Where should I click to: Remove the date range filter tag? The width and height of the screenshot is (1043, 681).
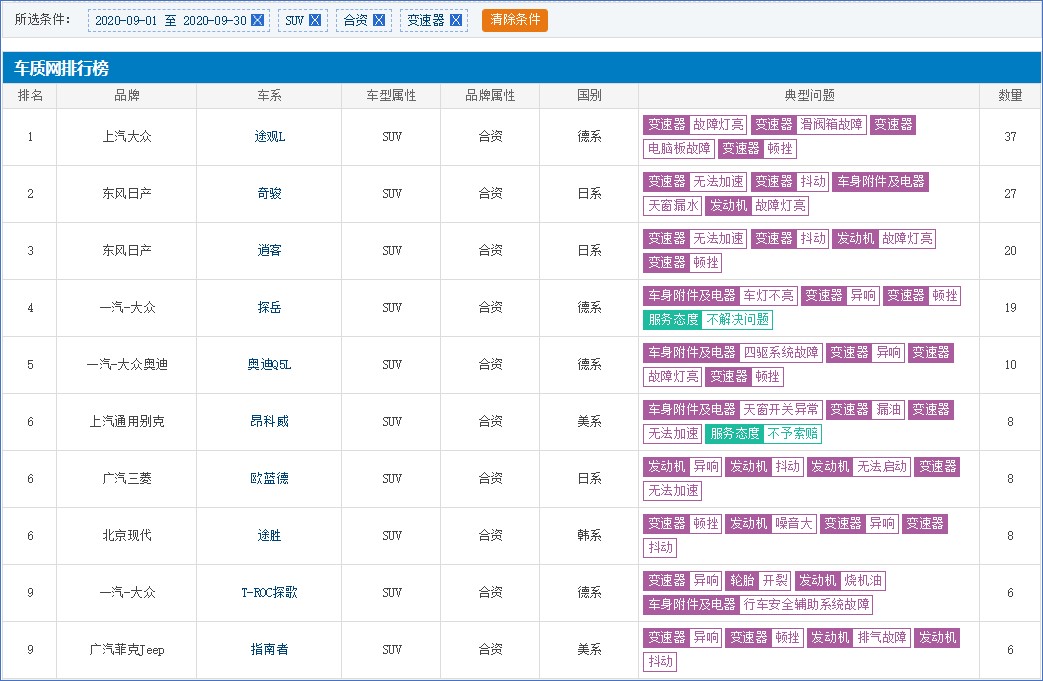[258, 20]
